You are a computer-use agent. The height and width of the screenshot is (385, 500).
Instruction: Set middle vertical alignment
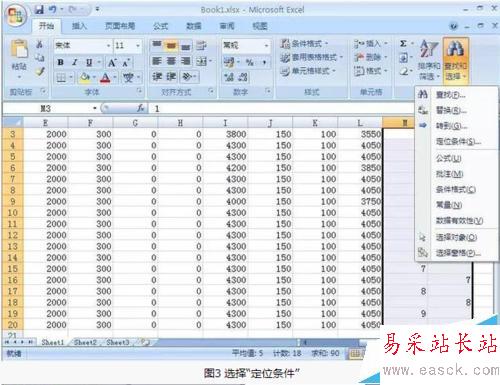[x=171, y=45]
